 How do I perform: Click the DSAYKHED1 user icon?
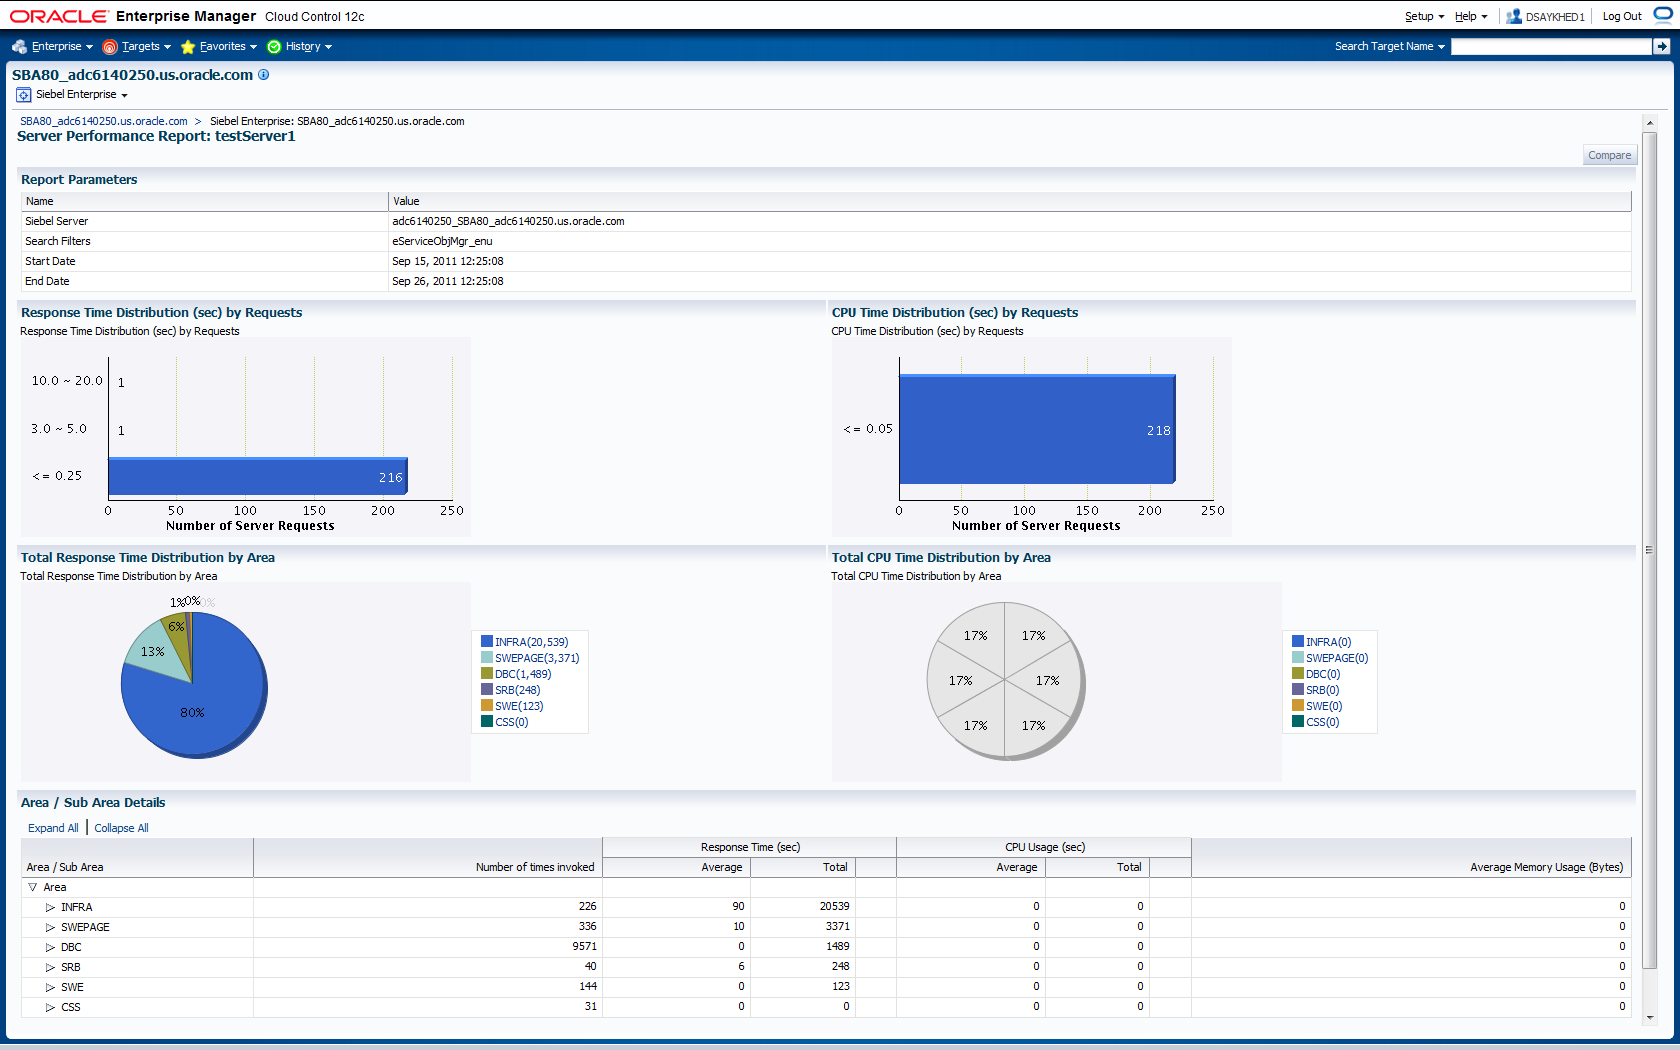(x=1514, y=16)
